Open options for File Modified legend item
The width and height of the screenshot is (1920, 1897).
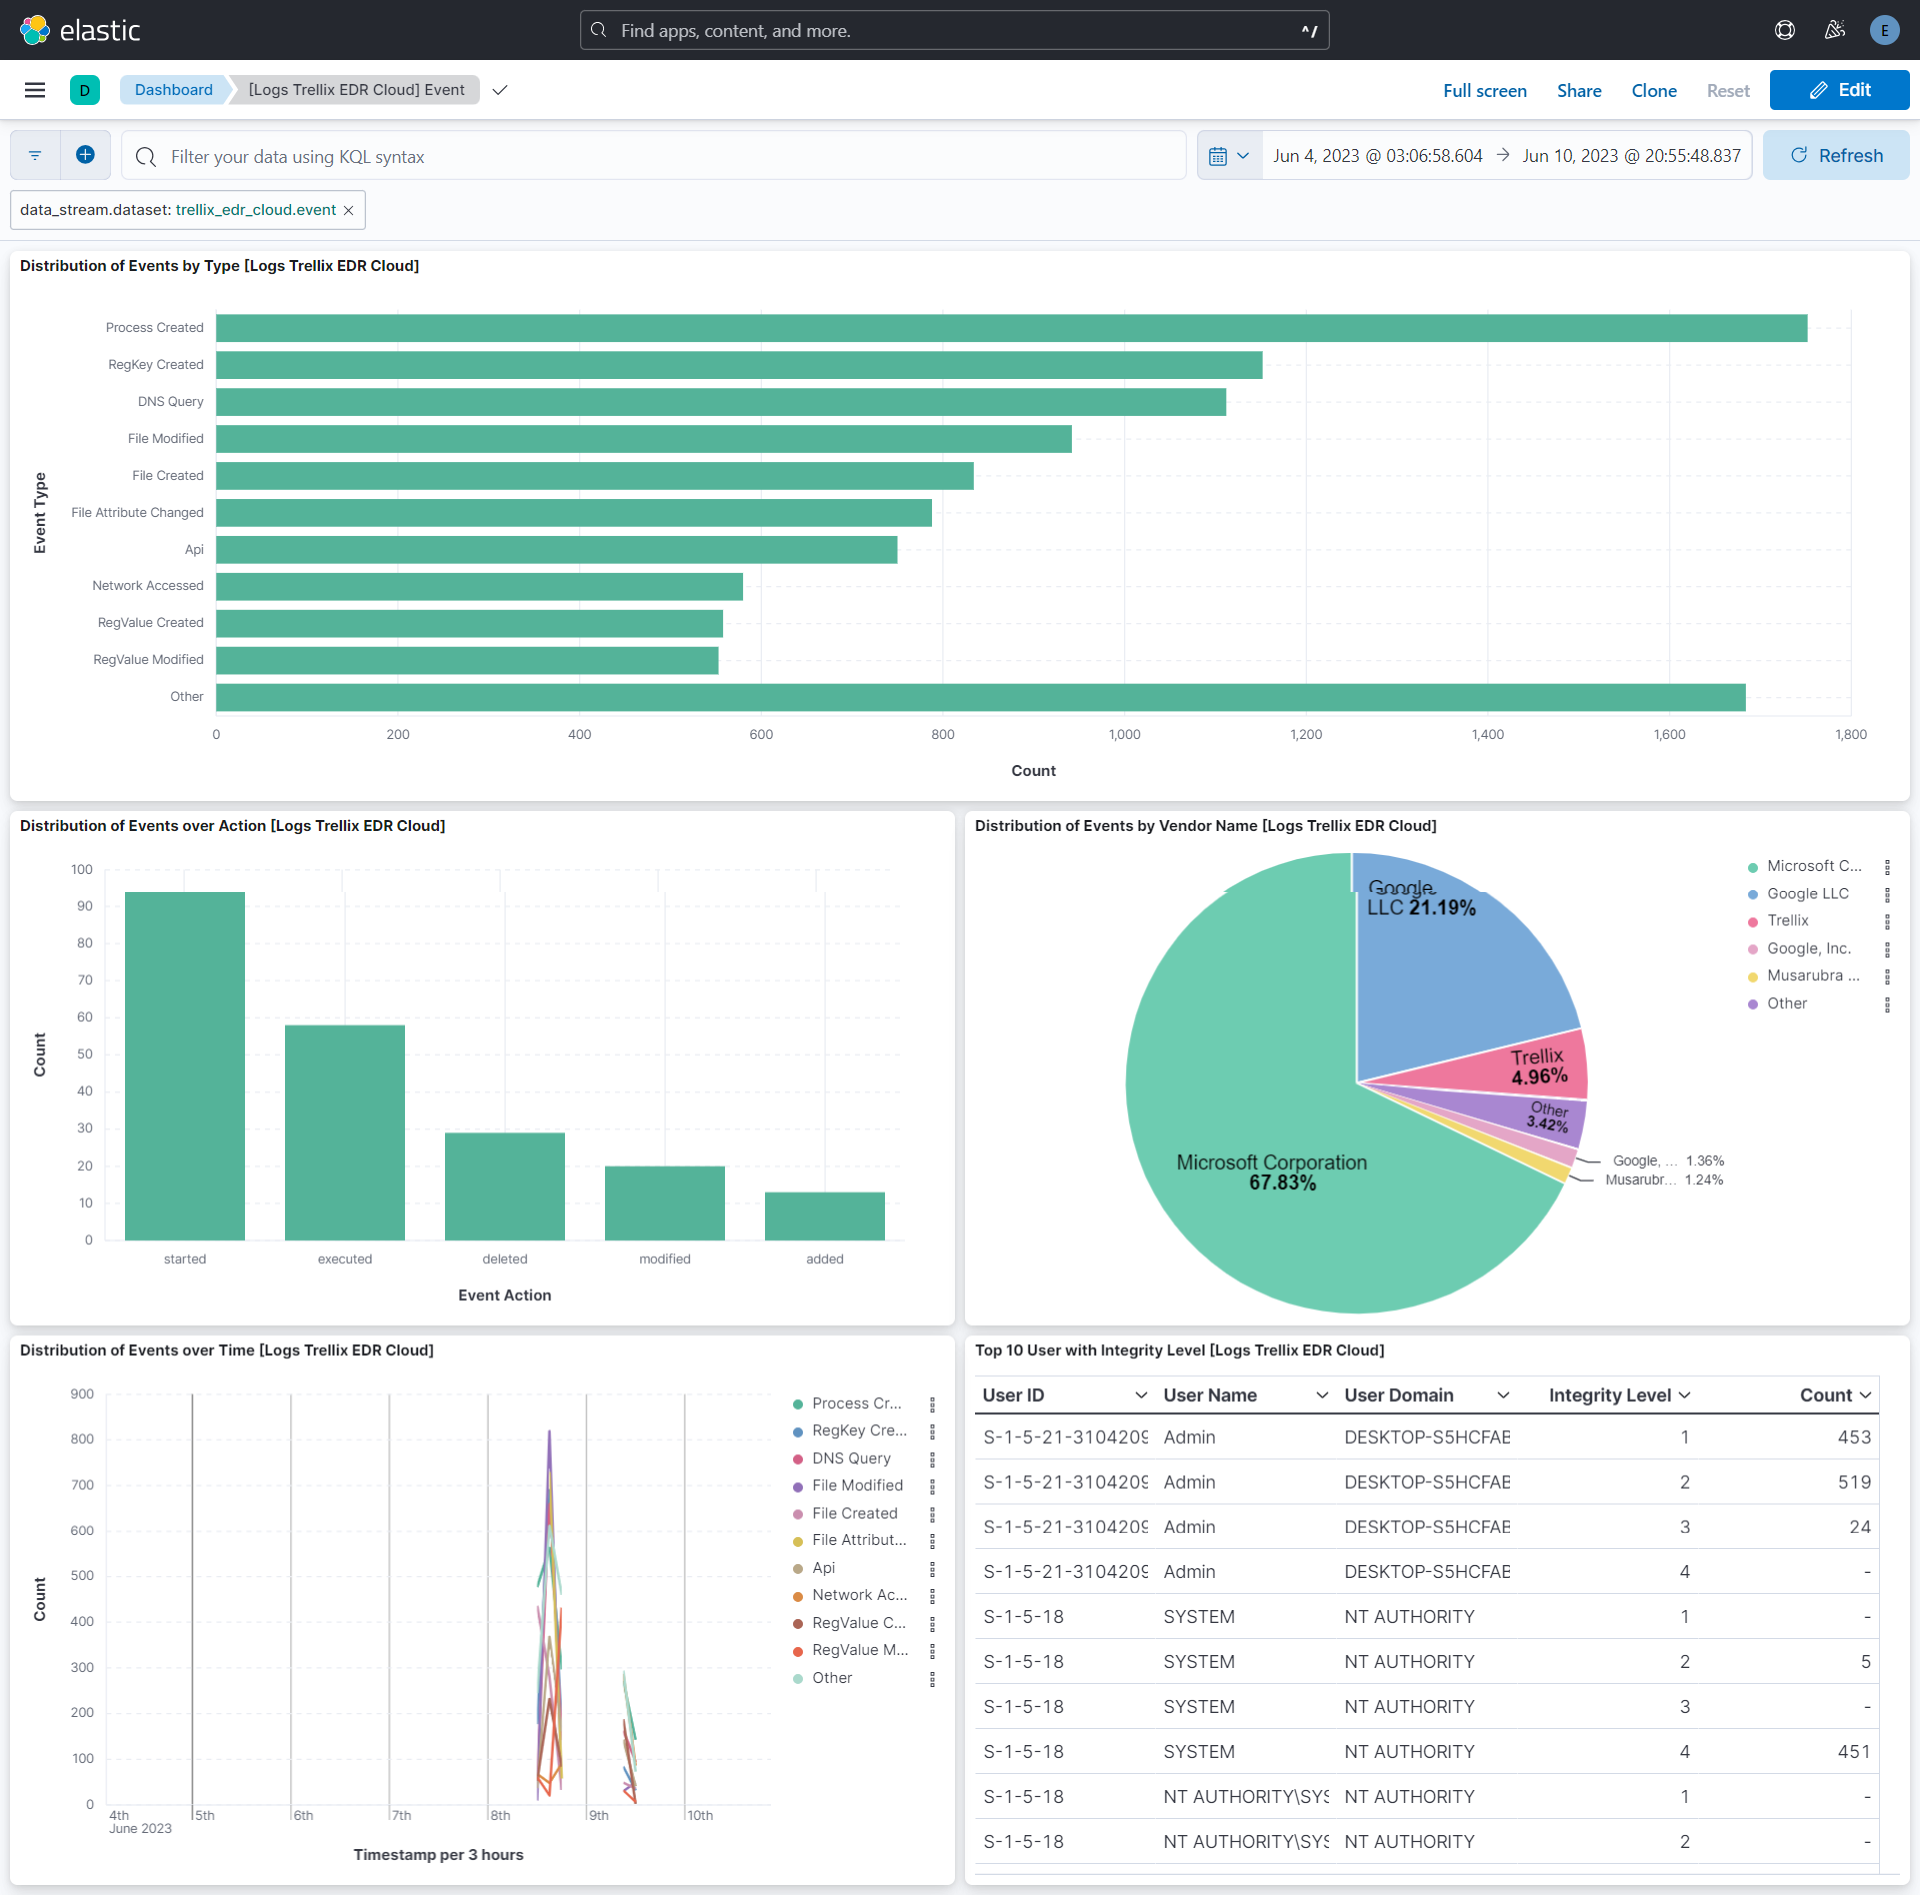click(932, 1486)
